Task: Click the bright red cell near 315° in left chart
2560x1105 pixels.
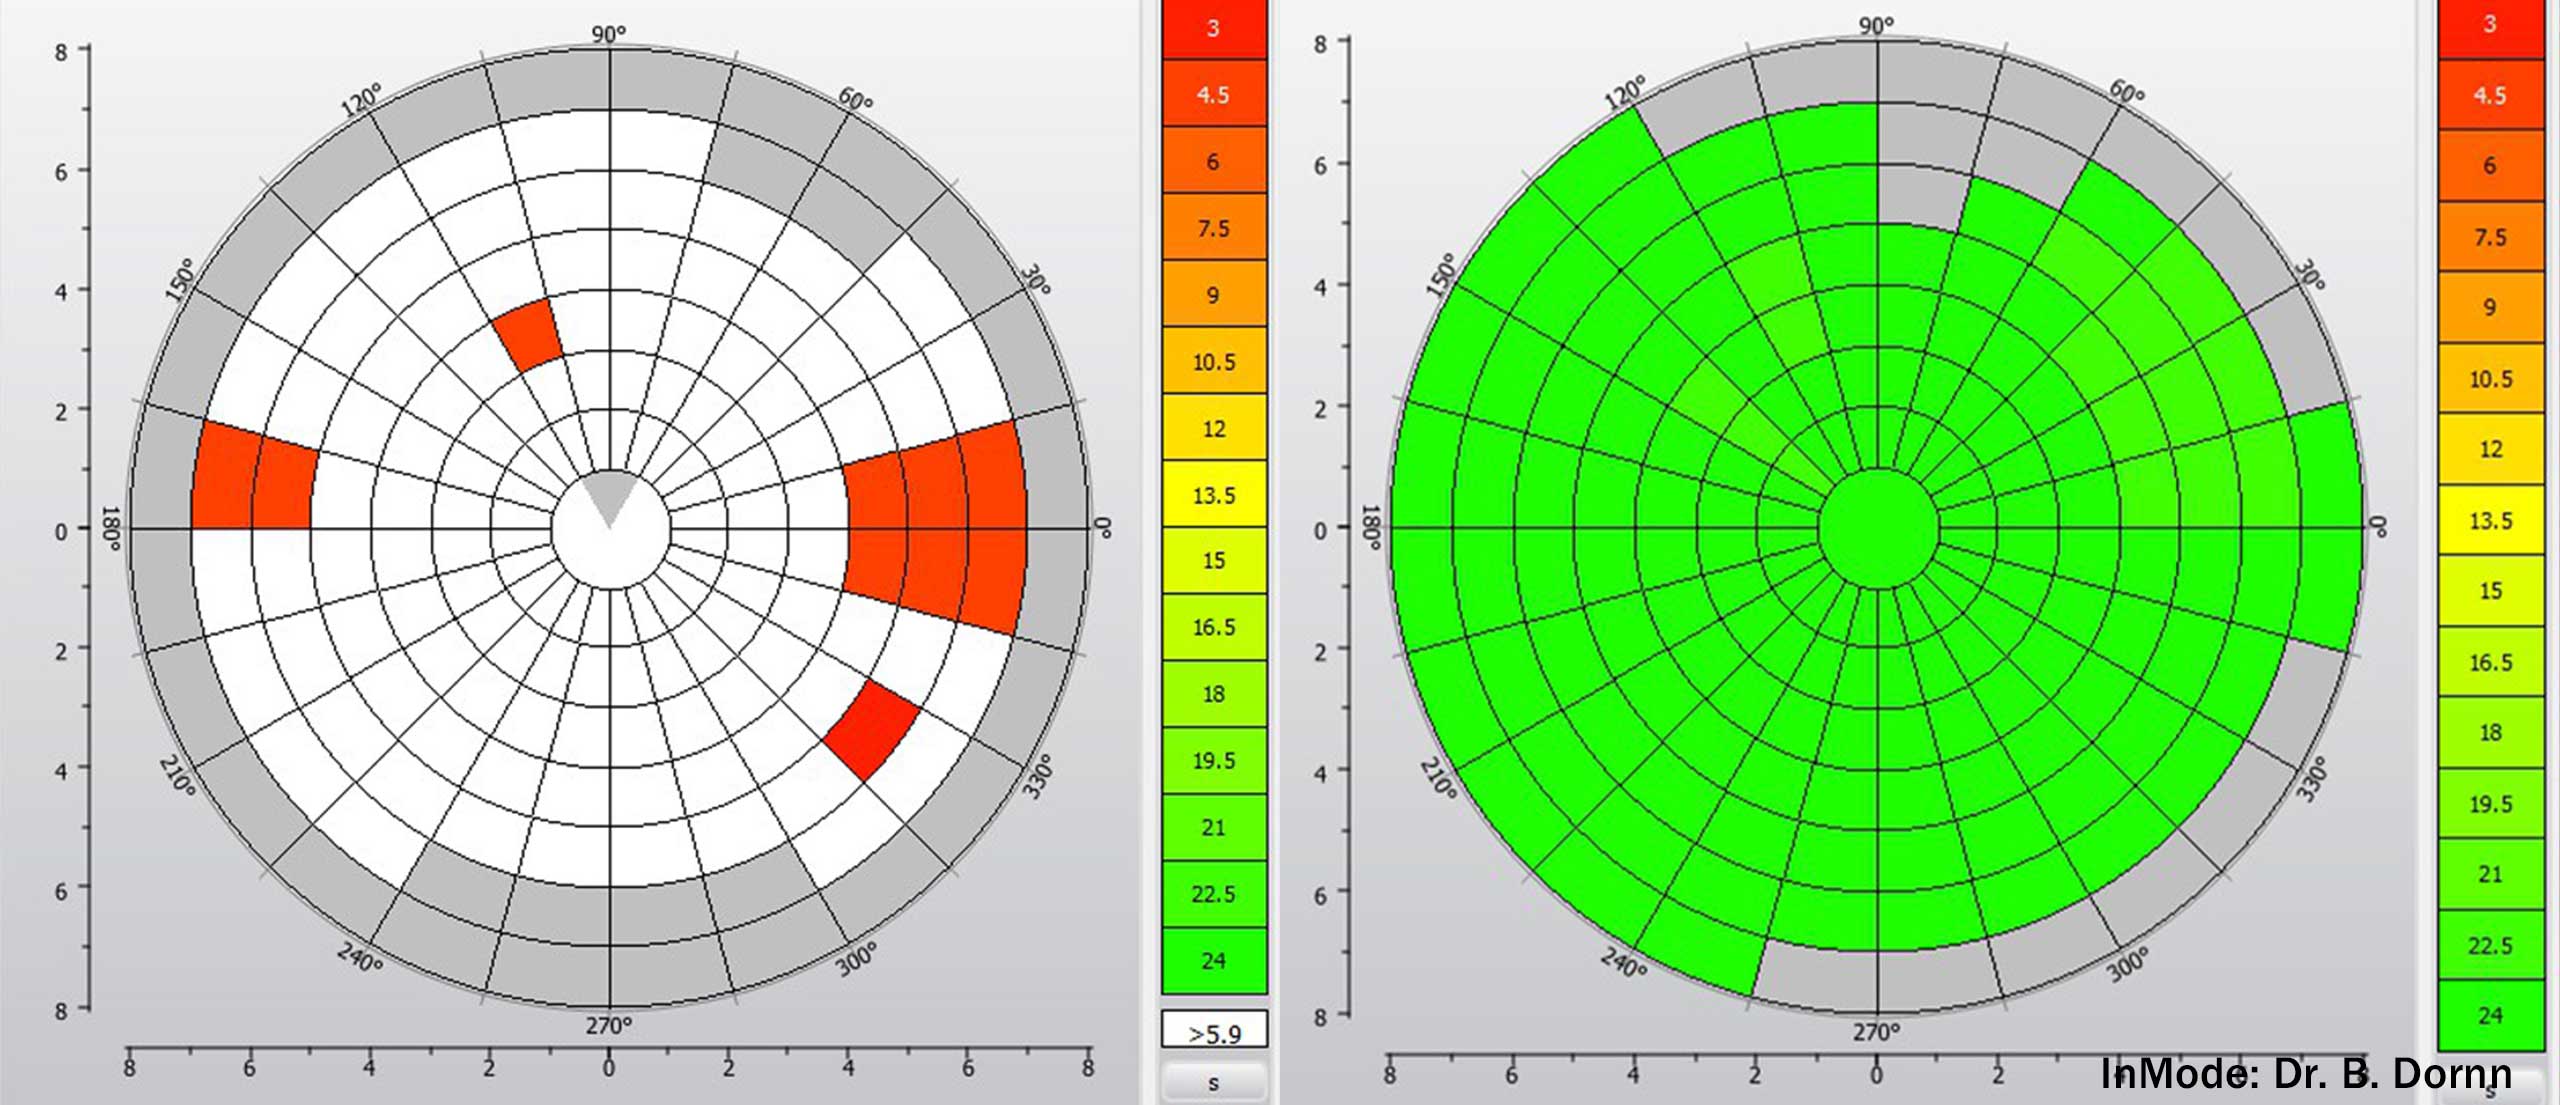Action: 870,729
